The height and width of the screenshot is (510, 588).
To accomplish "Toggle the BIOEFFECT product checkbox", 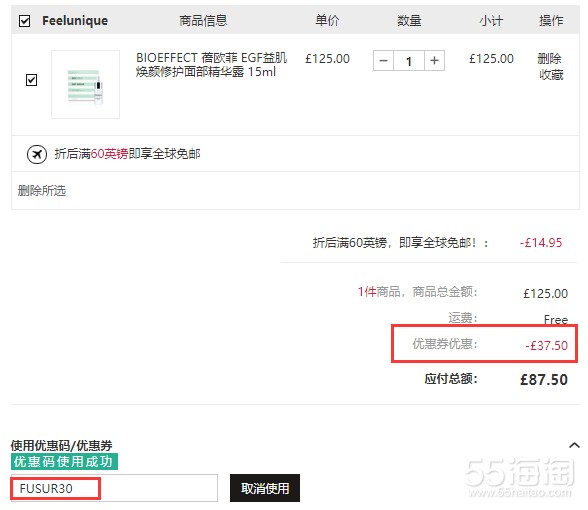I will [x=32, y=80].
